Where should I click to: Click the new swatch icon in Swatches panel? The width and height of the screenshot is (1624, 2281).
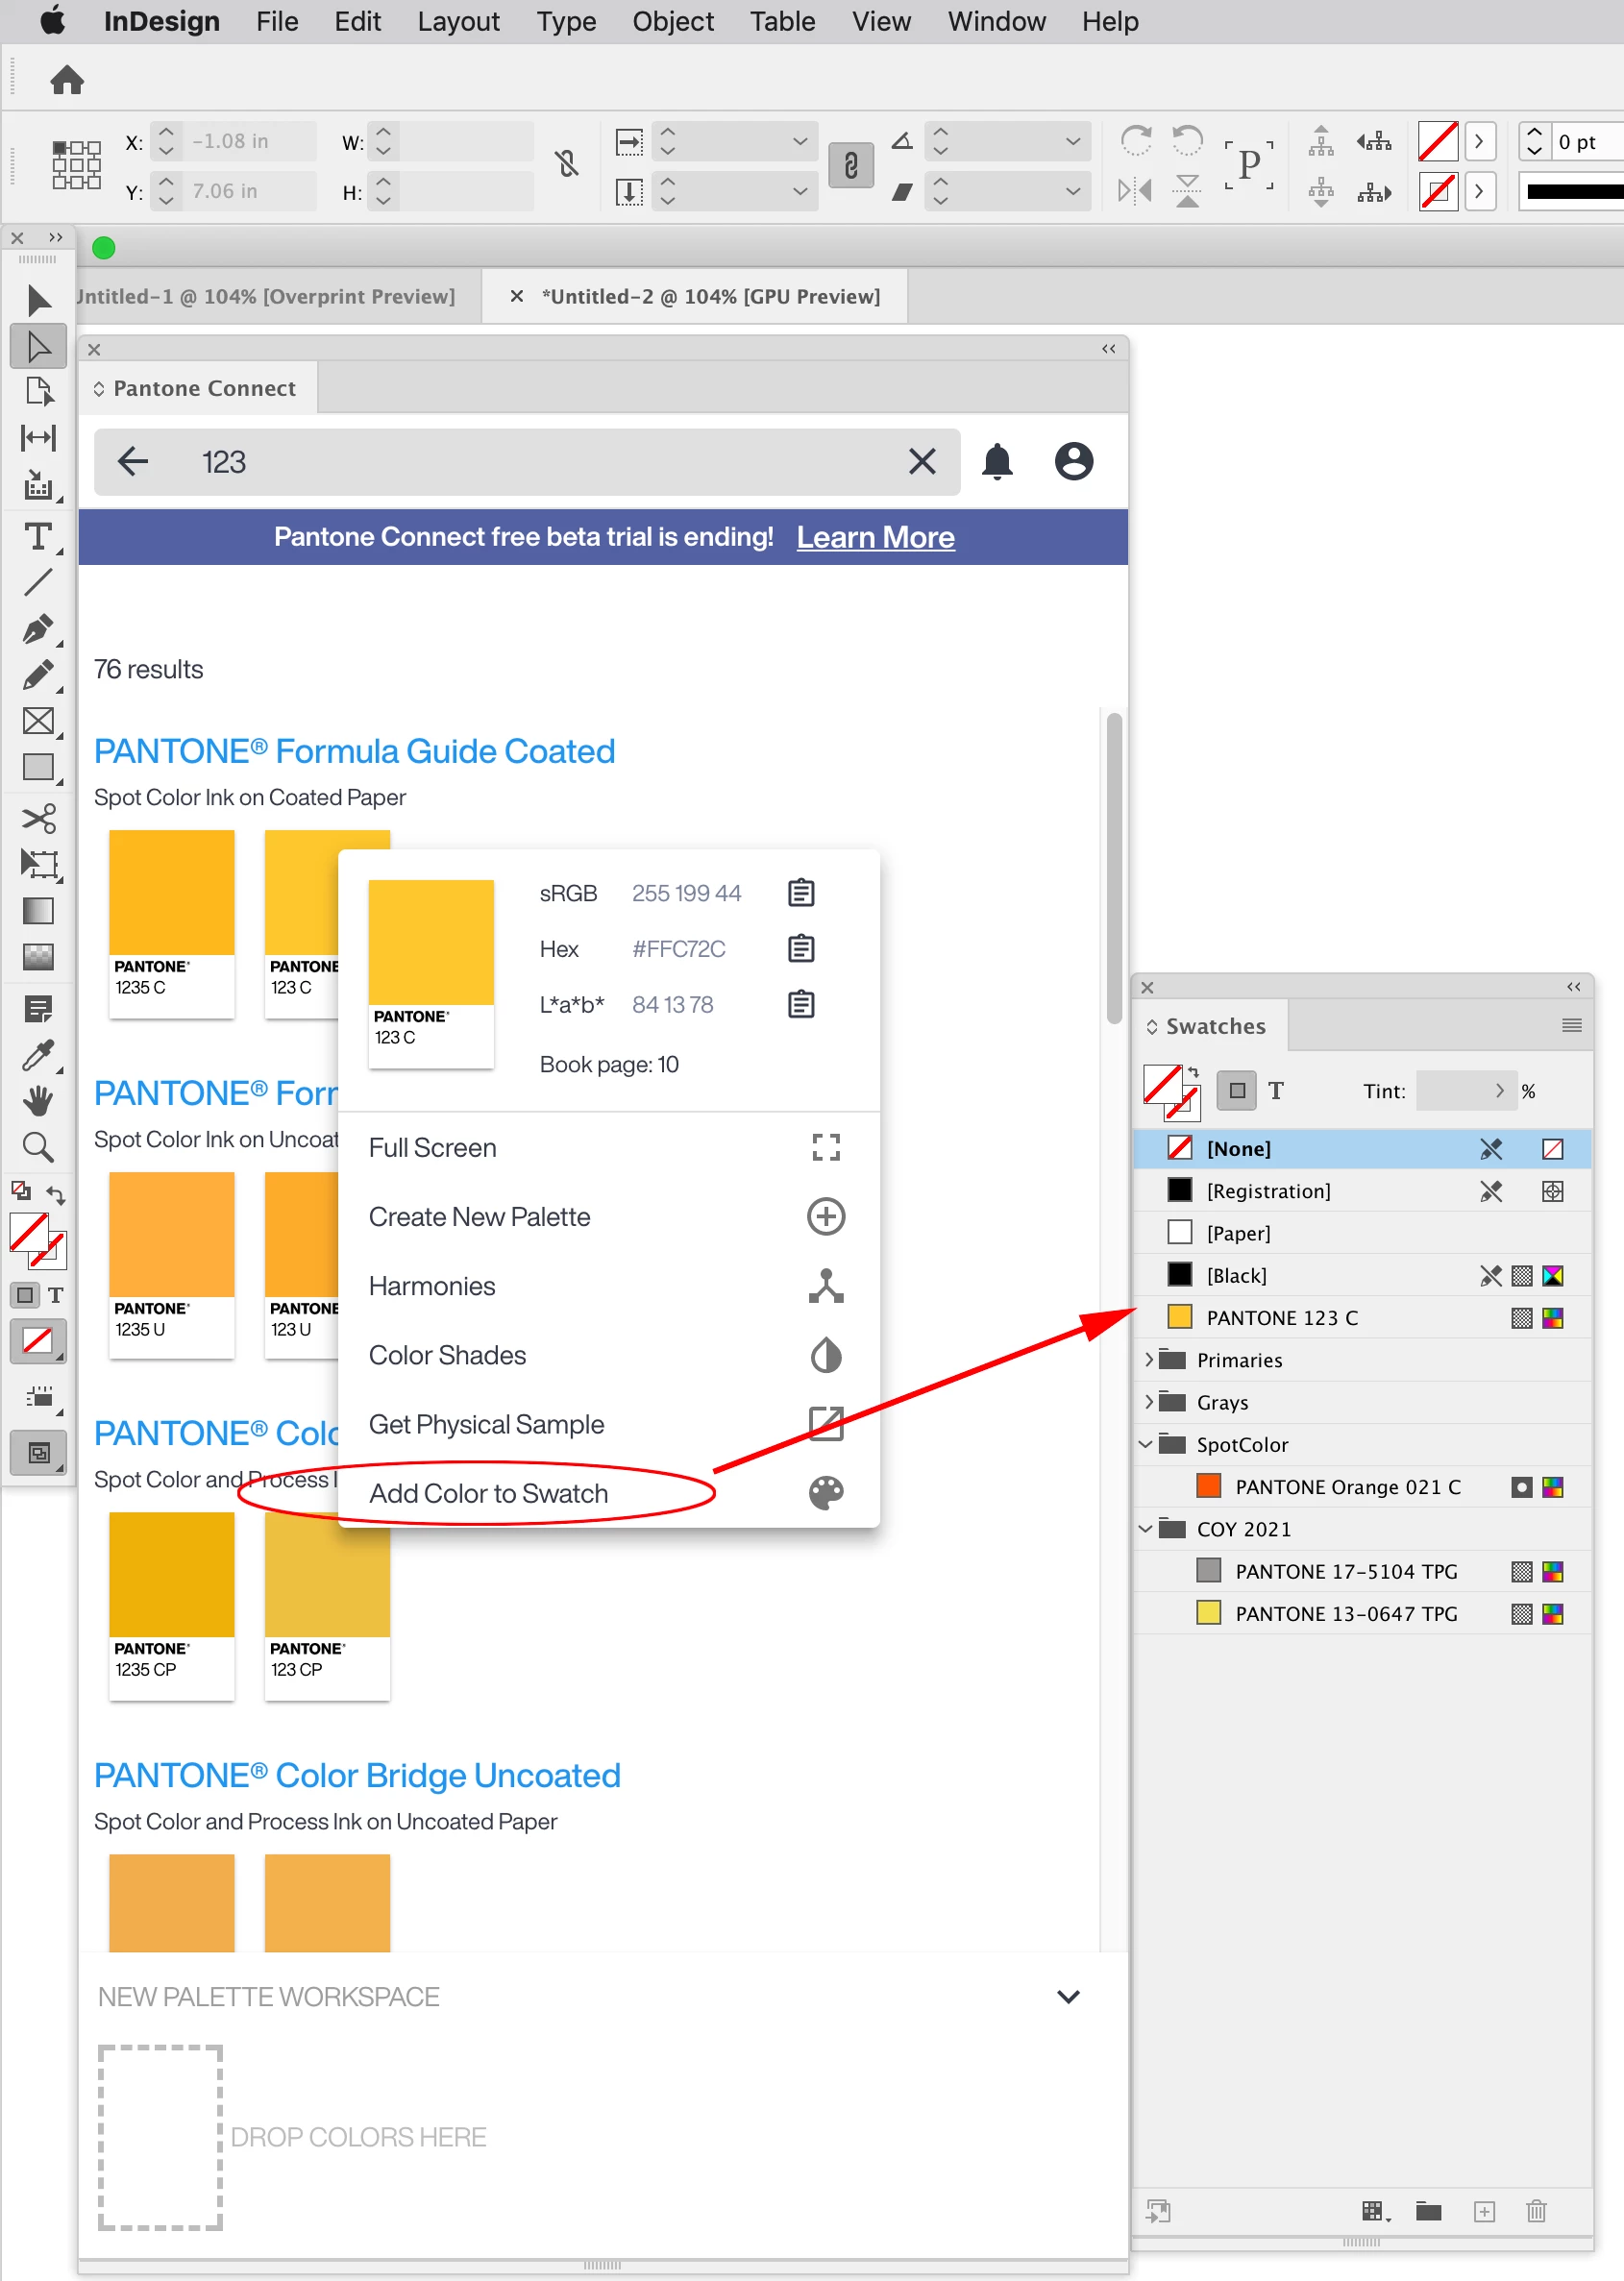click(x=1484, y=2212)
